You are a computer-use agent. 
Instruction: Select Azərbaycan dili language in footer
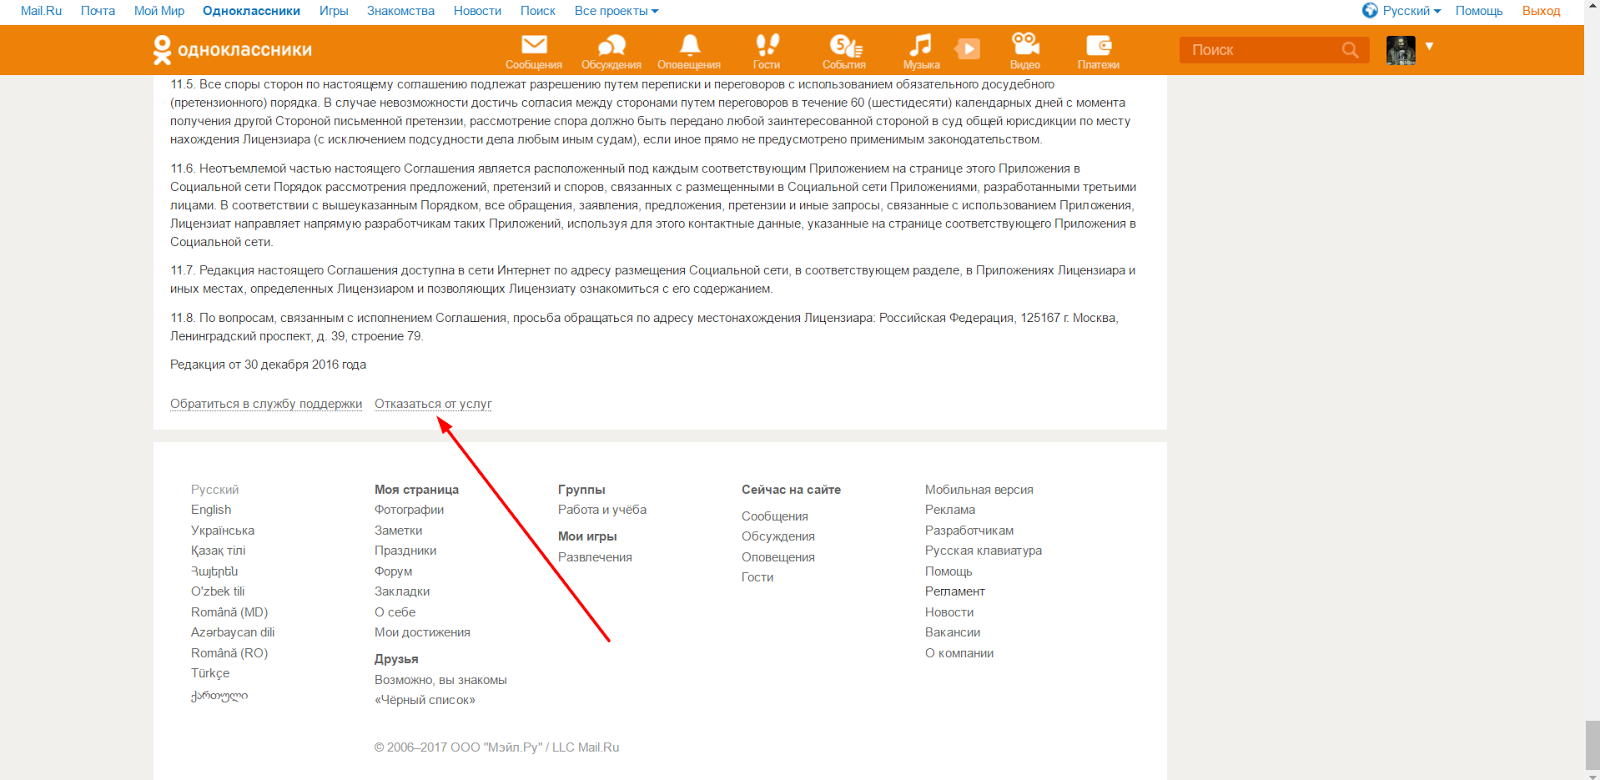tap(233, 632)
